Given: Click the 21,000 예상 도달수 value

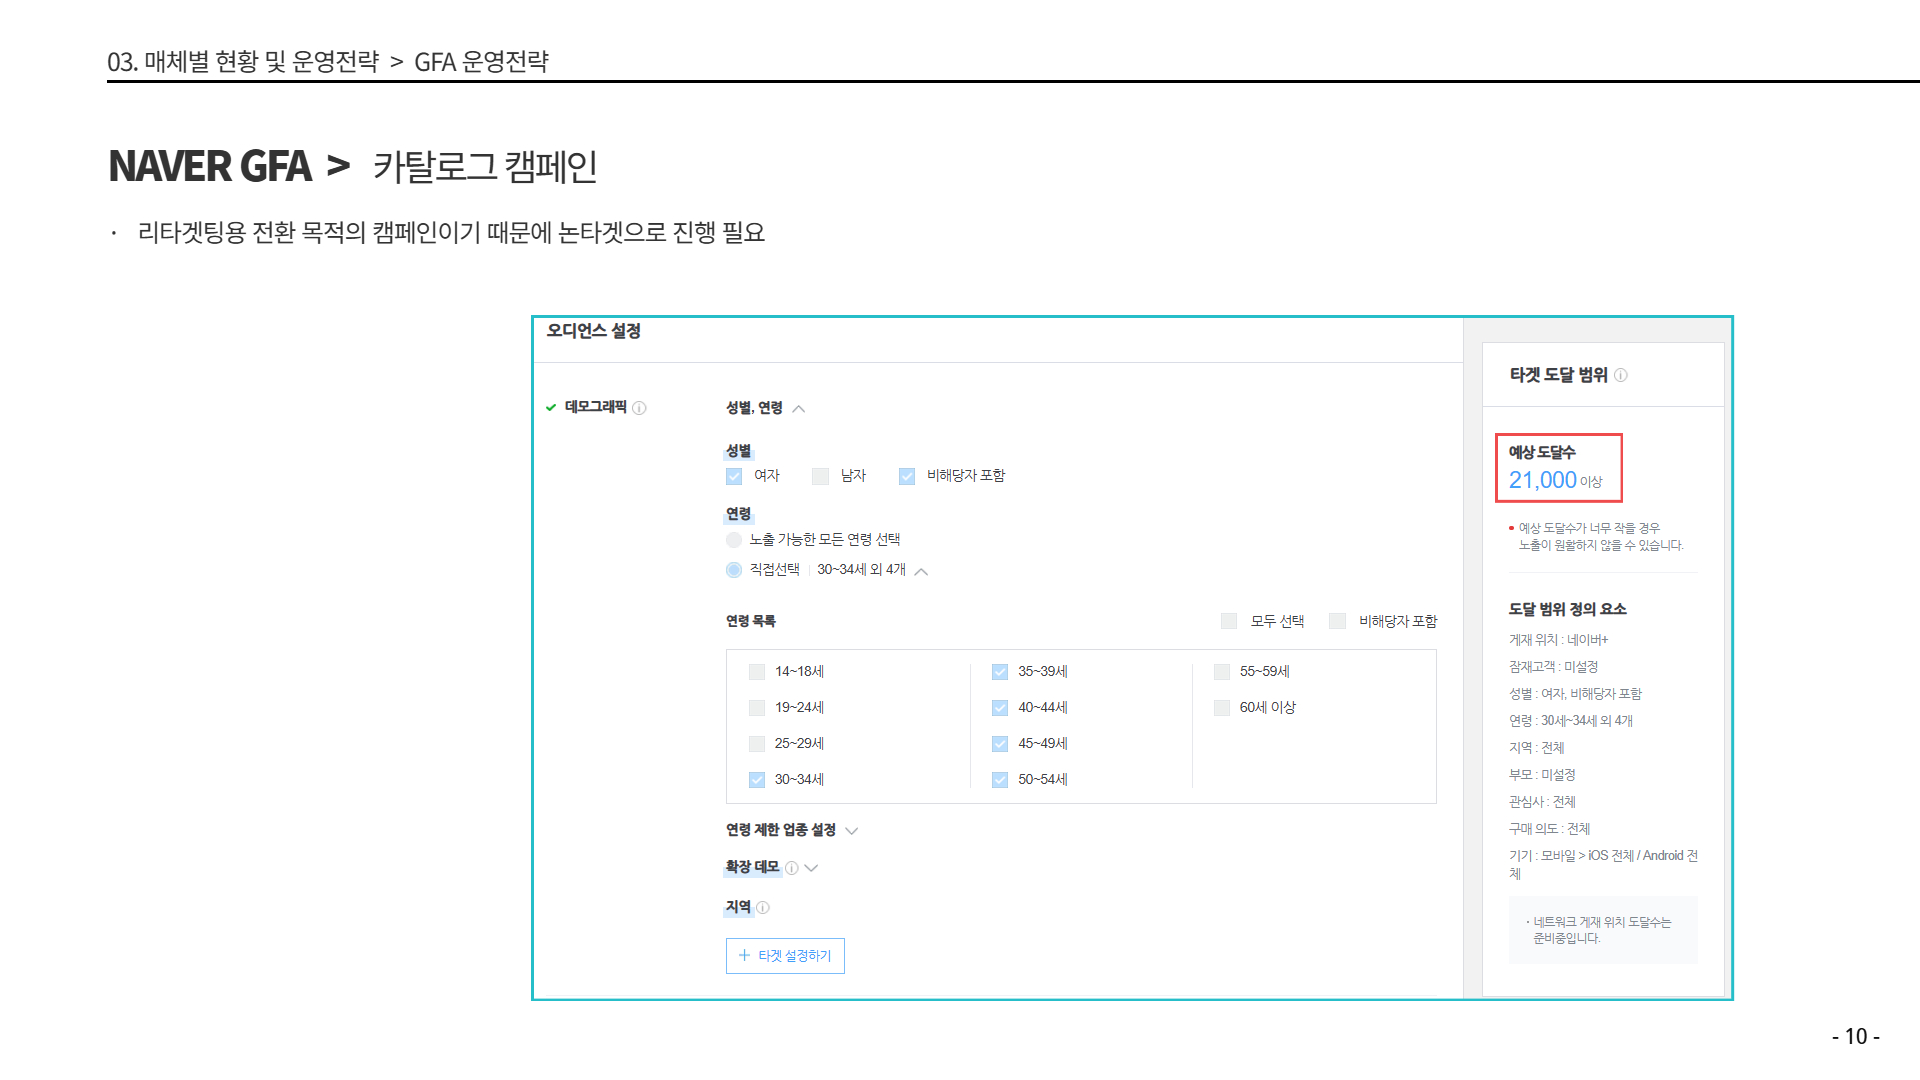Looking at the screenshot, I should (x=1542, y=480).
